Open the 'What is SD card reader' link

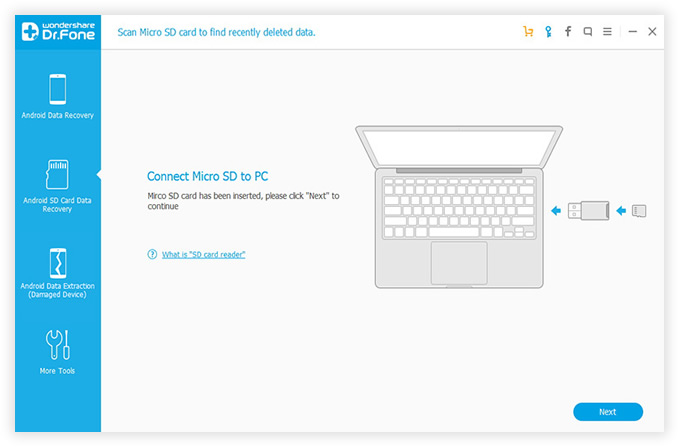click(x=204, y=255)
